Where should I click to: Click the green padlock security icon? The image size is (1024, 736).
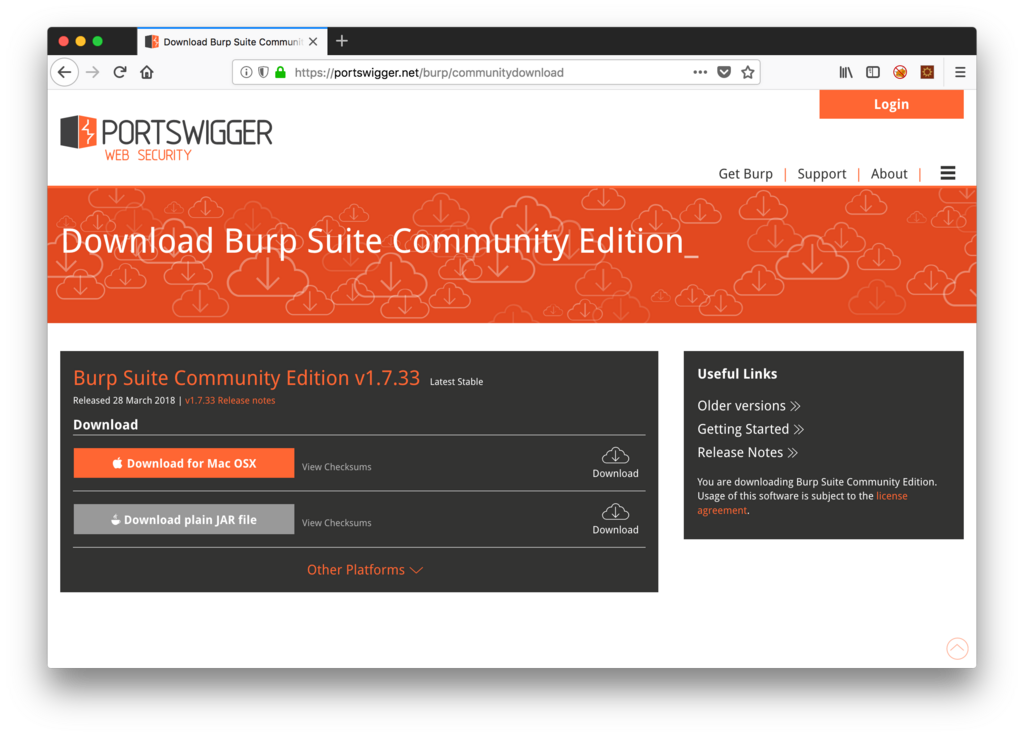point(280,72)
